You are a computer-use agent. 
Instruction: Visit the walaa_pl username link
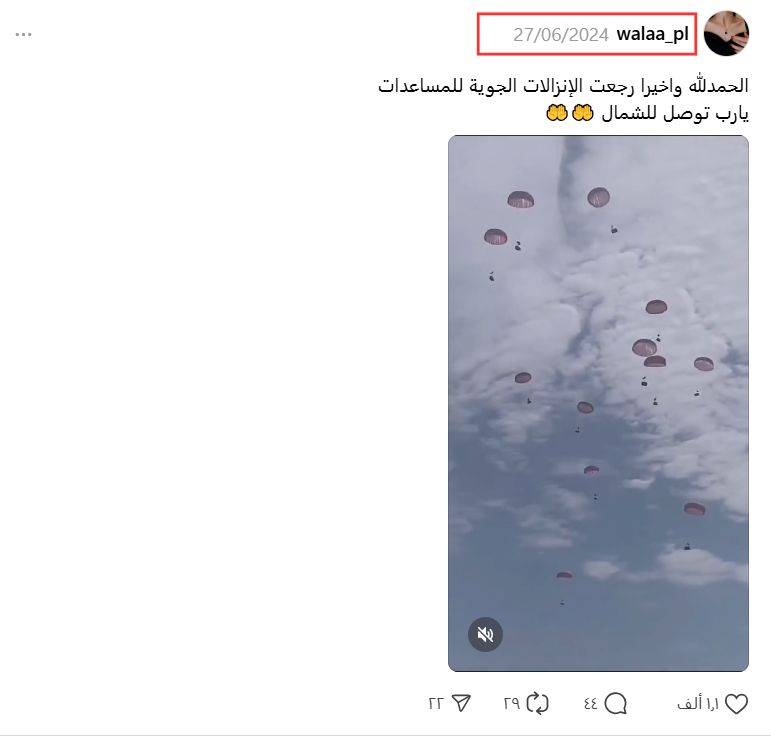pos(652,34)
